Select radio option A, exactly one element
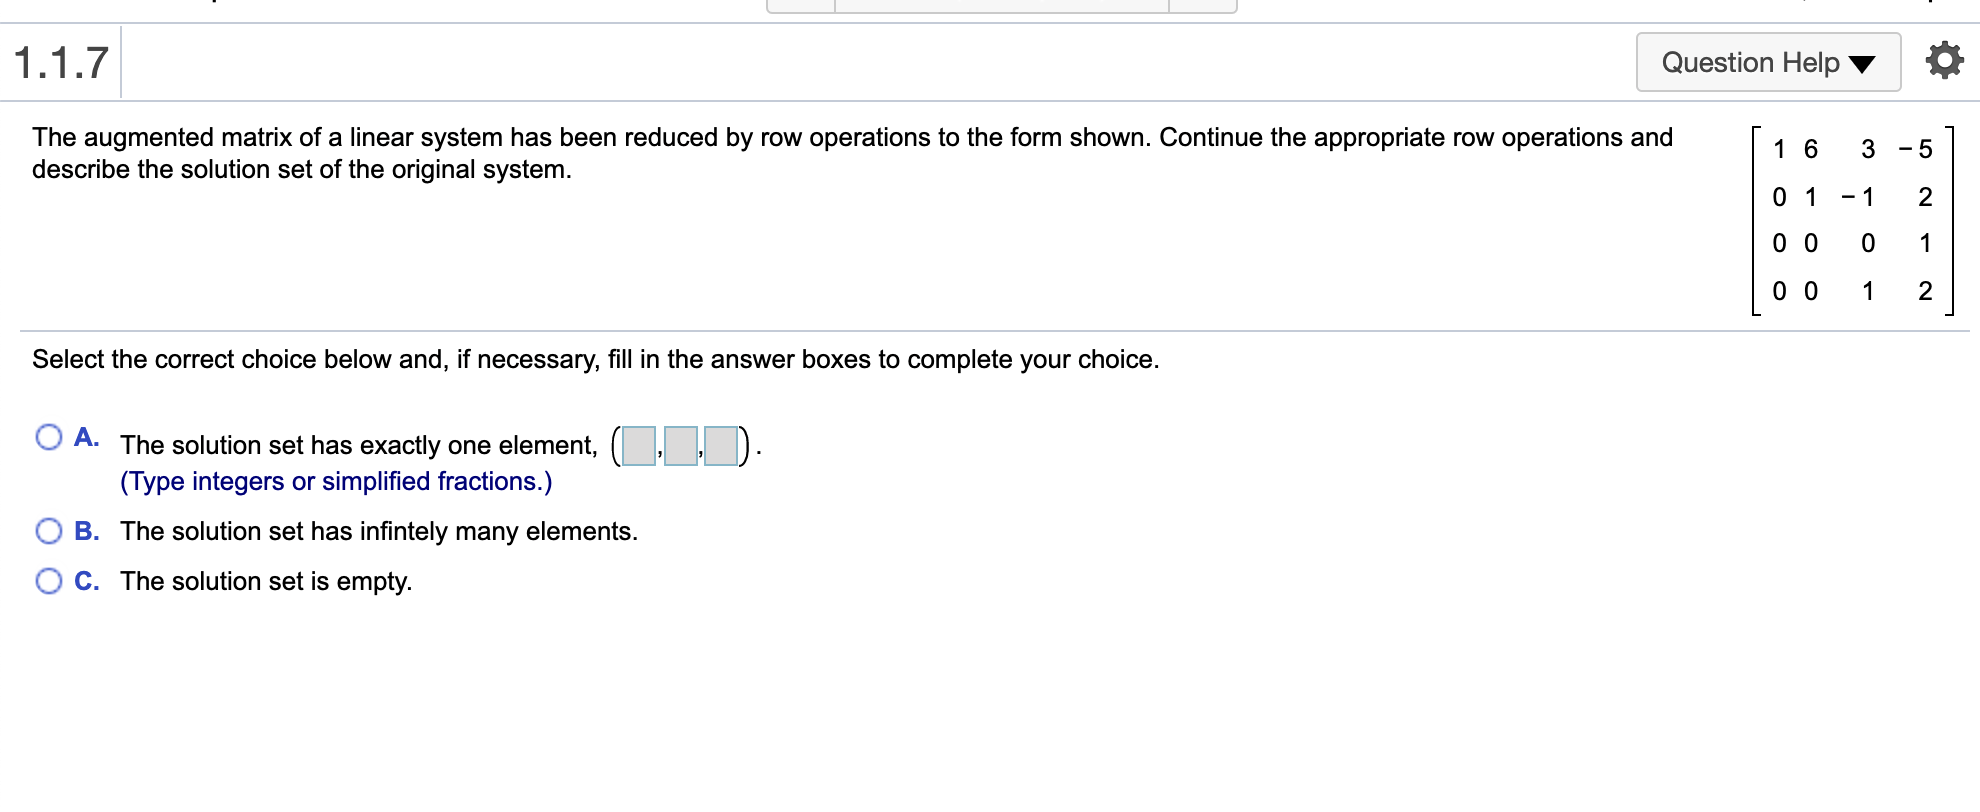Screen dimensions: 1980x812 click(49, 437)
